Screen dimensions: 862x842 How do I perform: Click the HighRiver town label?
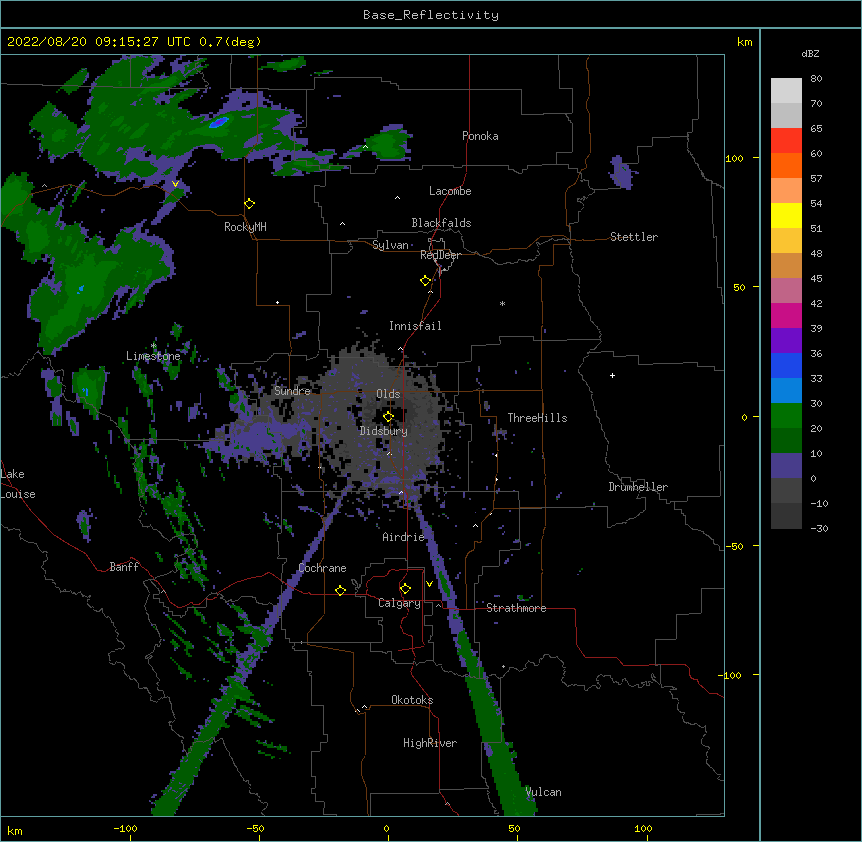coord(430,743)
